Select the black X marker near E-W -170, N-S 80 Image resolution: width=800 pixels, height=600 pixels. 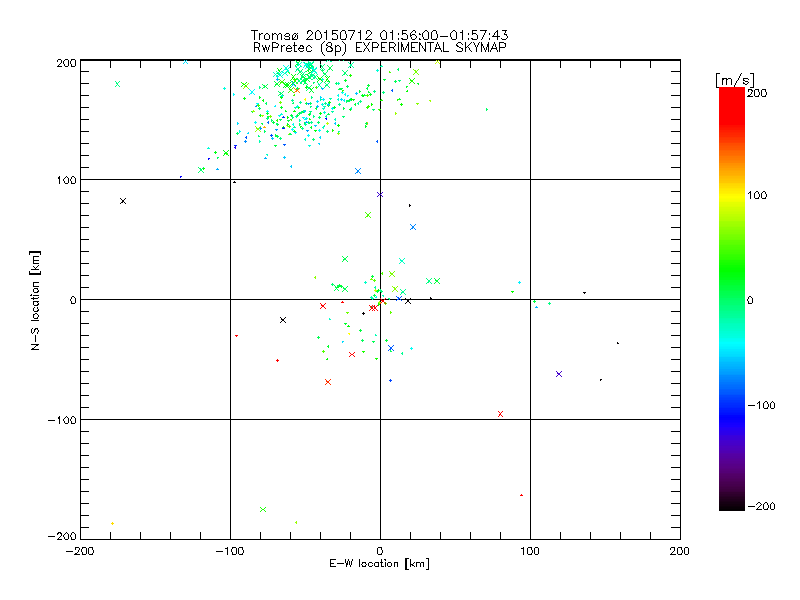123,201
